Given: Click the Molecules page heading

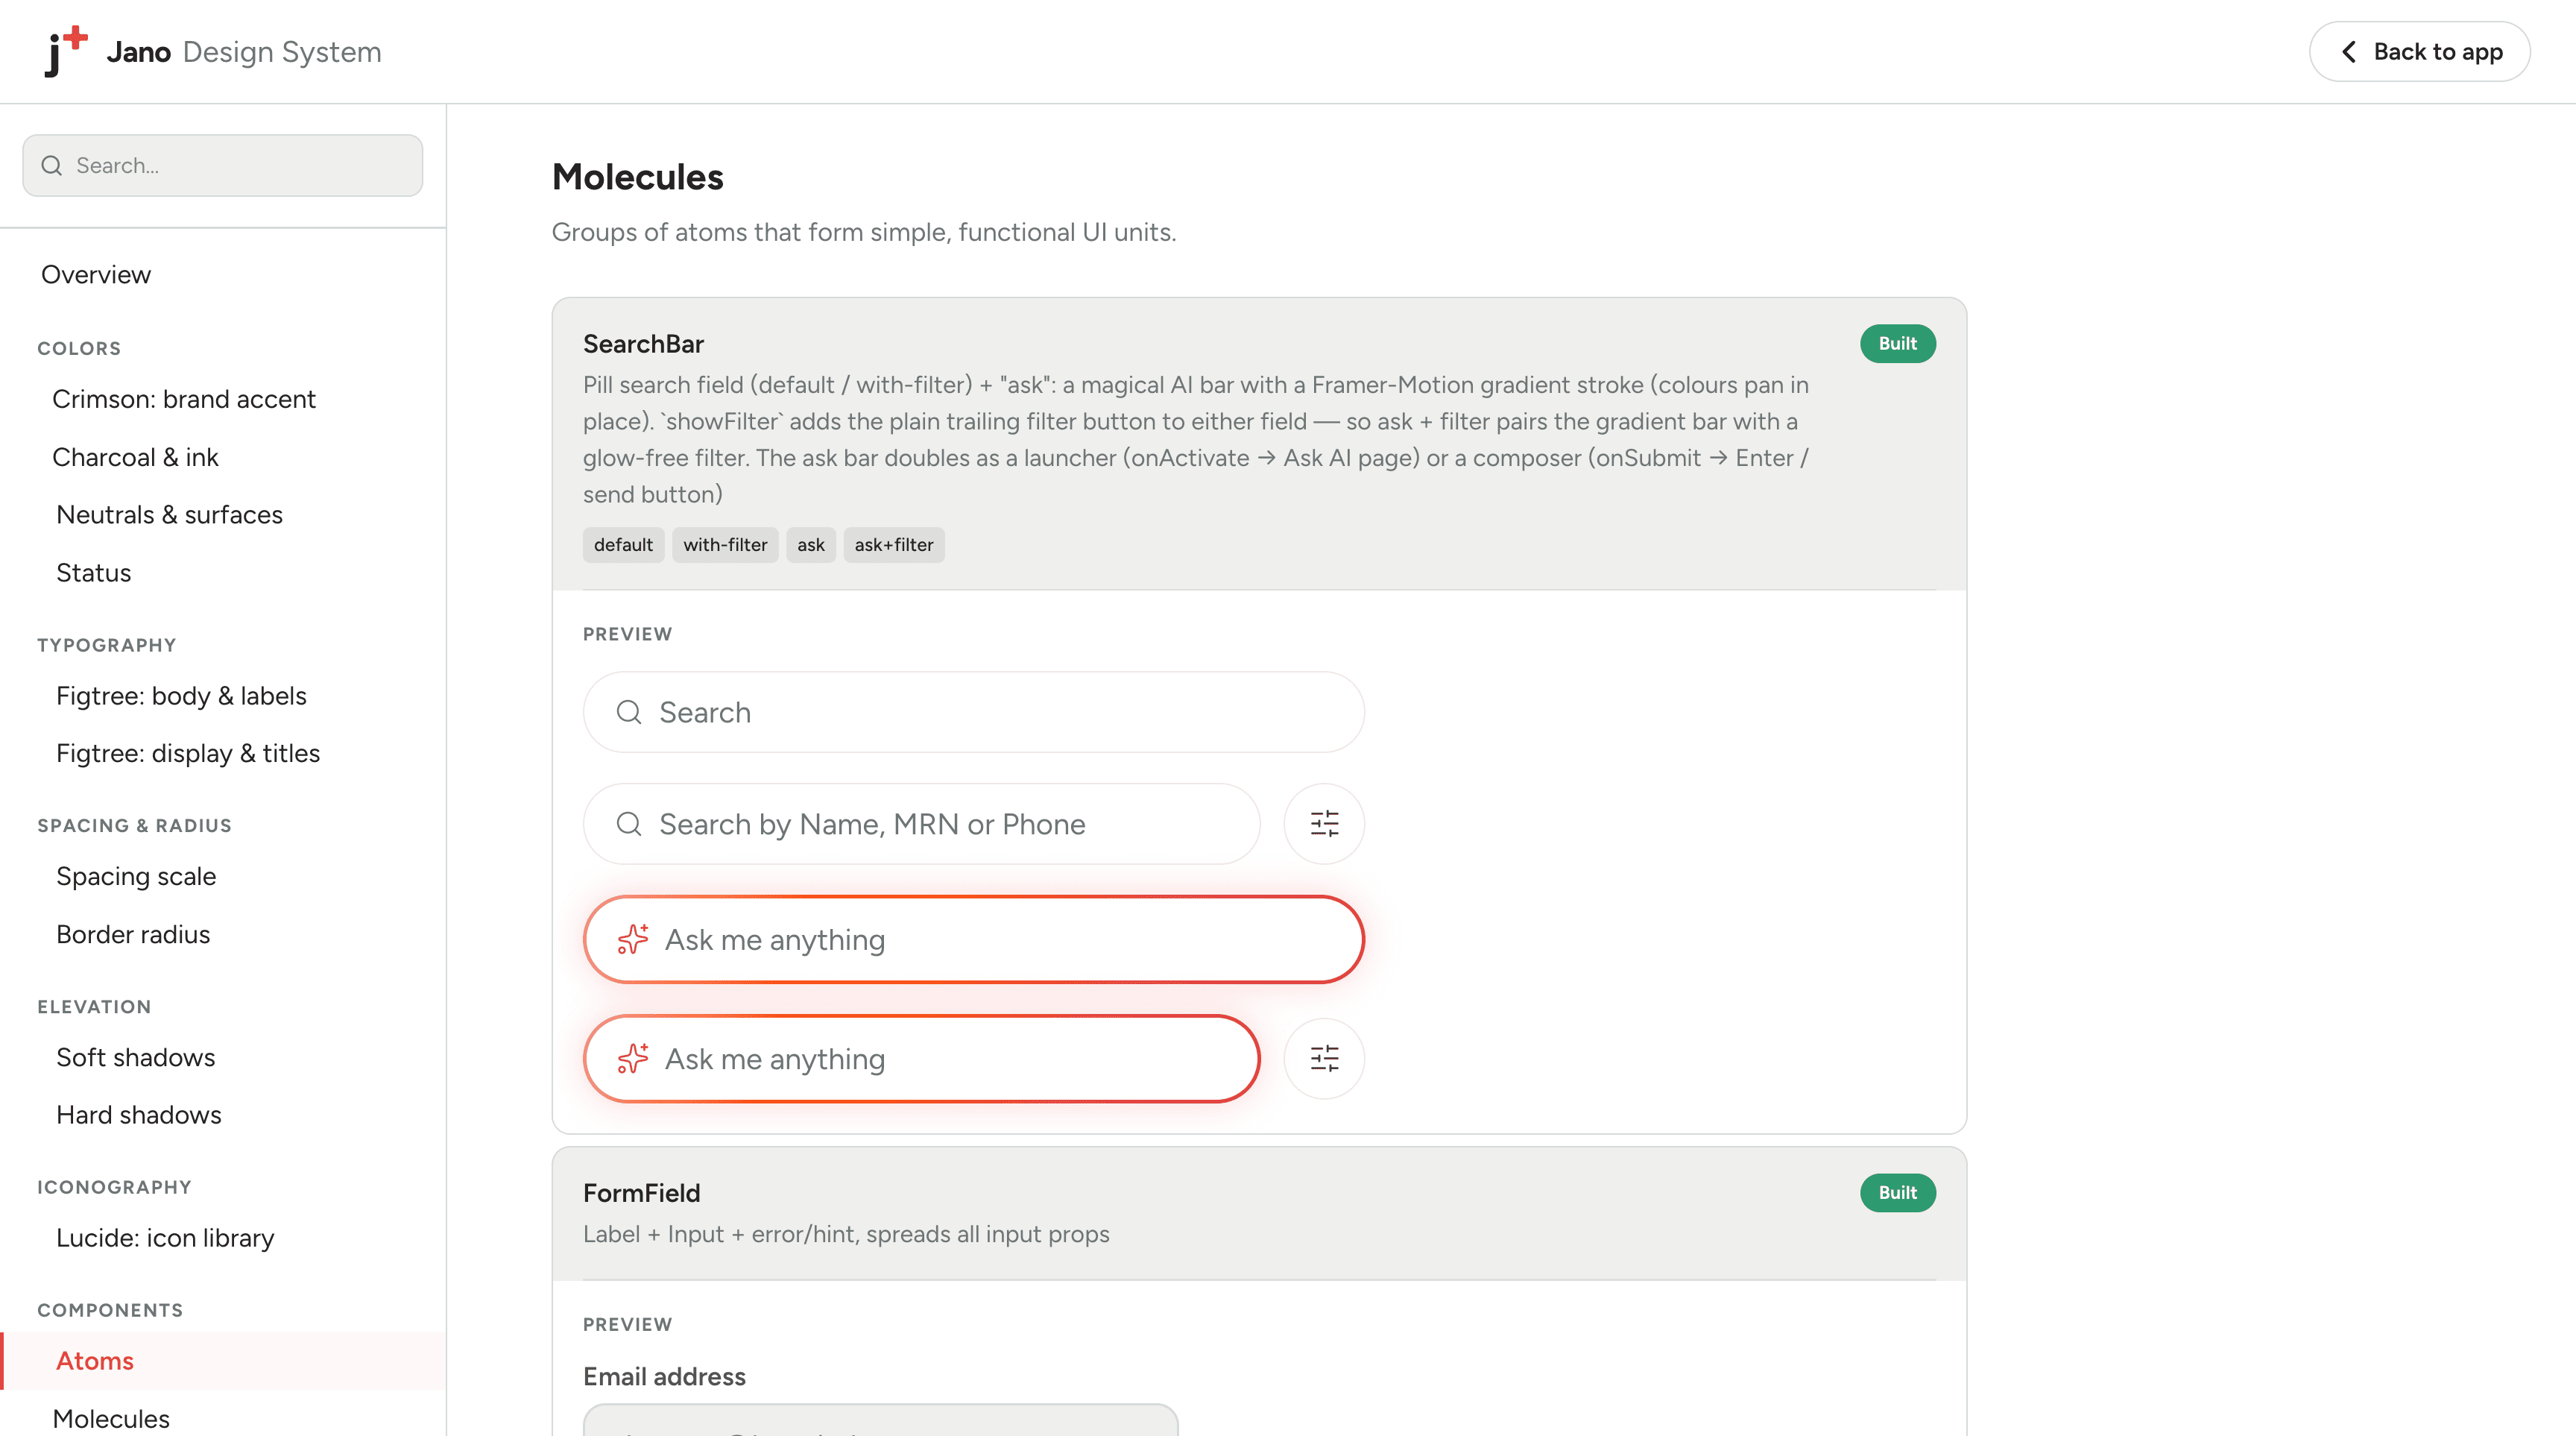Looking at the screenshot, I should 638,176.
